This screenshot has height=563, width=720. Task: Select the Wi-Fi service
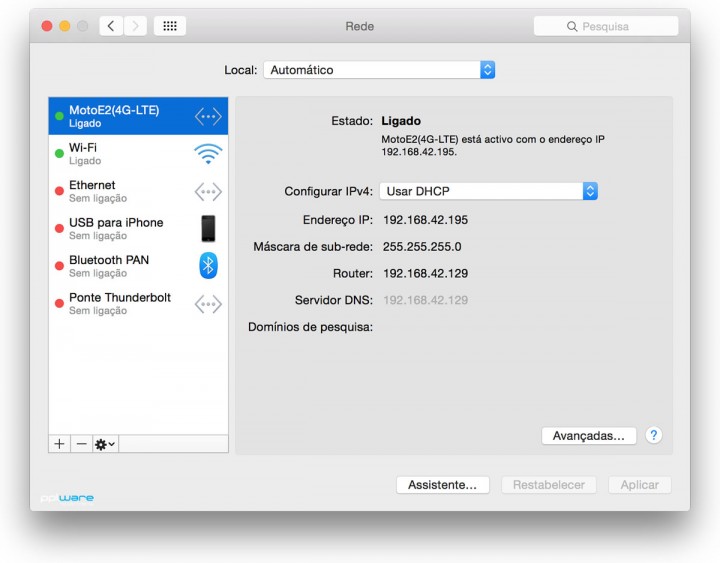138,153
